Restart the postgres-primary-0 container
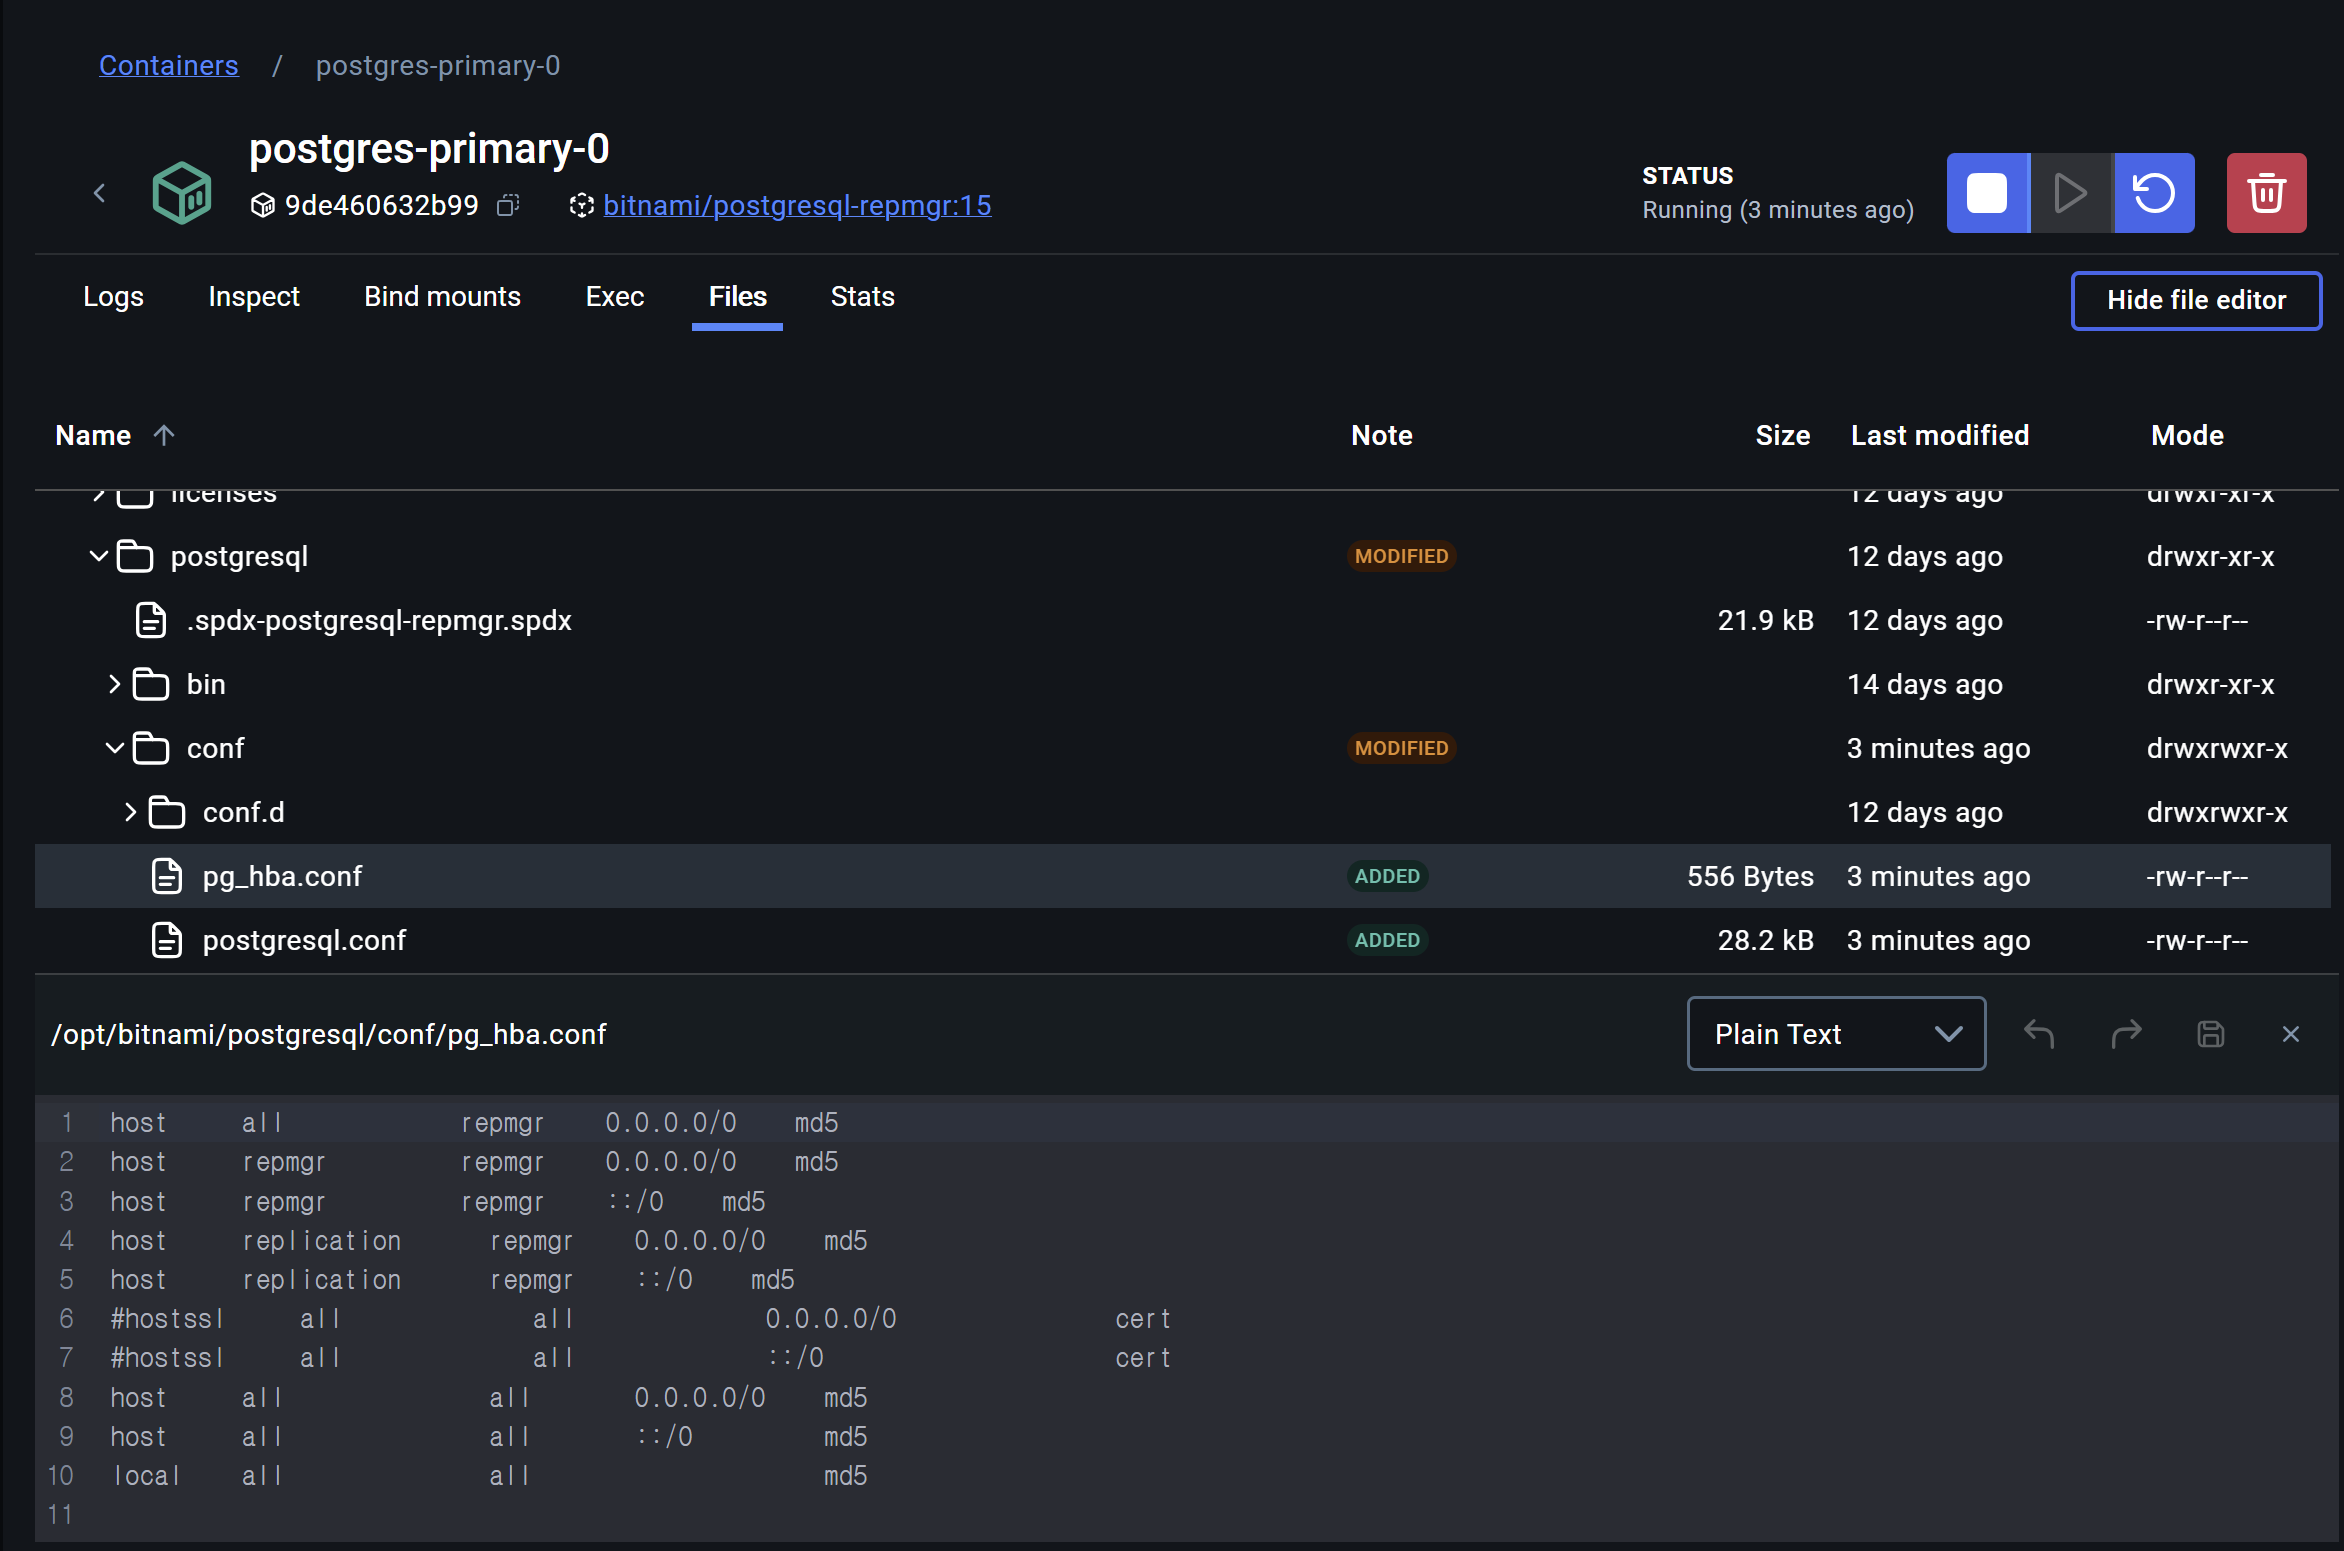 coord(2154,193)
